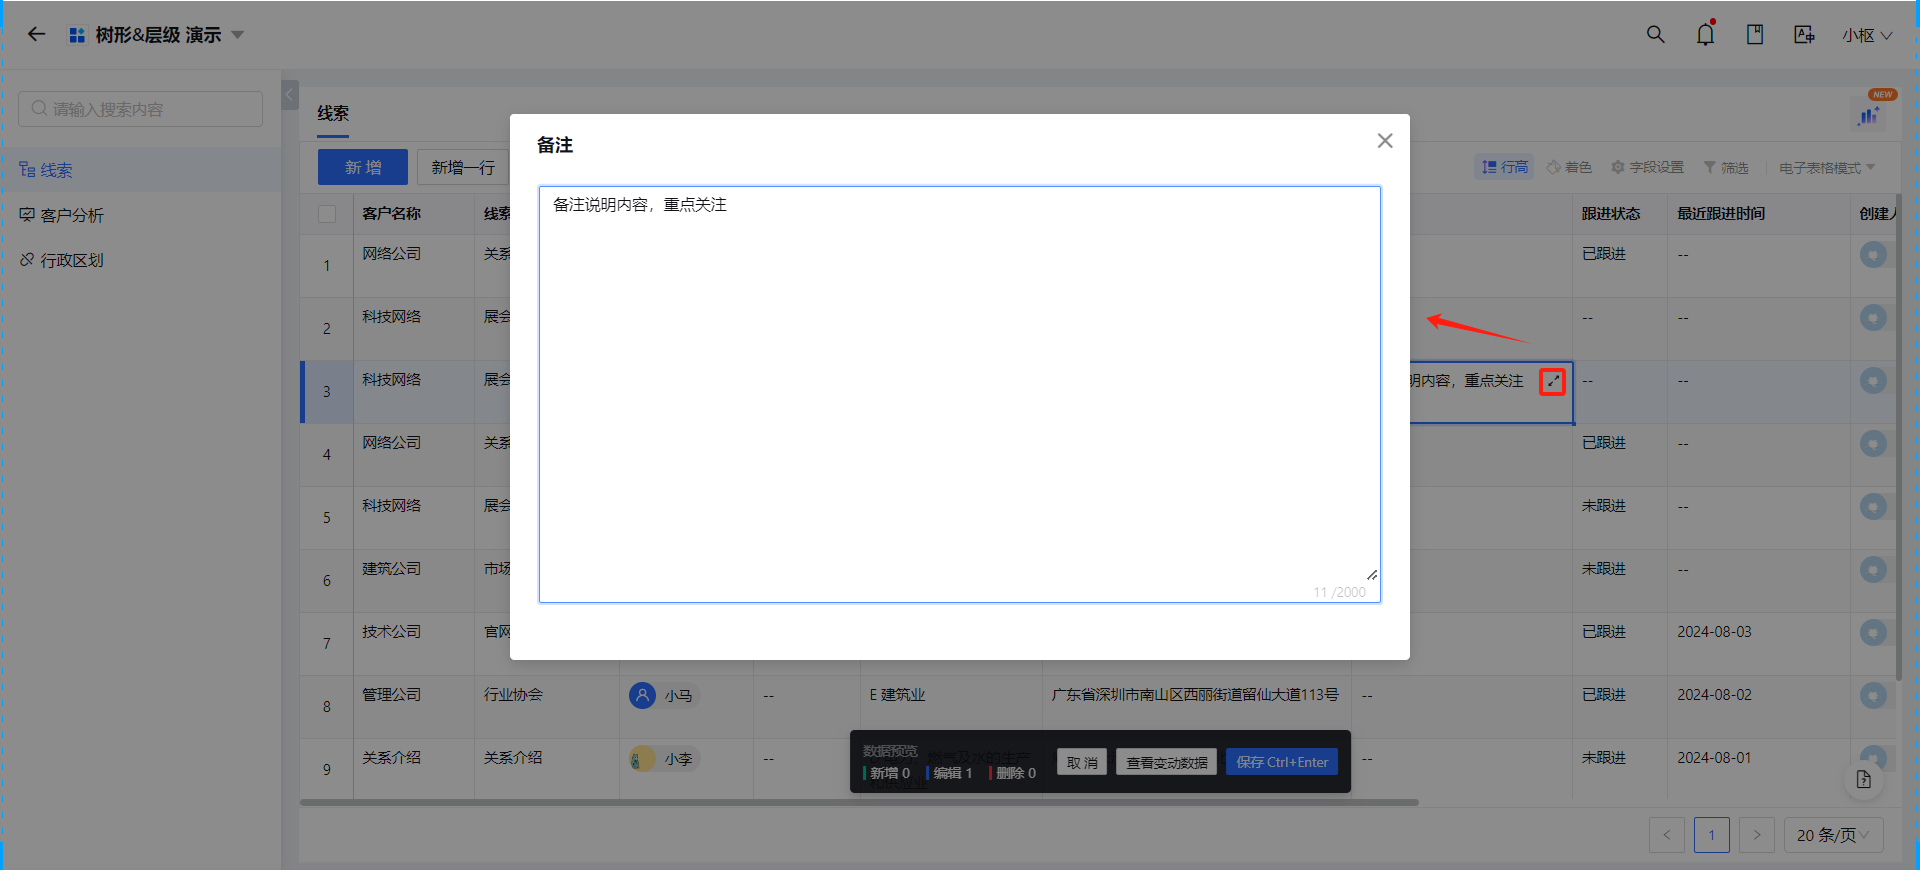Open the 20 条/页 page size dropdown
This screenshot has width=1920, height=870.
pyautogui.click(x=1833, y=835)
